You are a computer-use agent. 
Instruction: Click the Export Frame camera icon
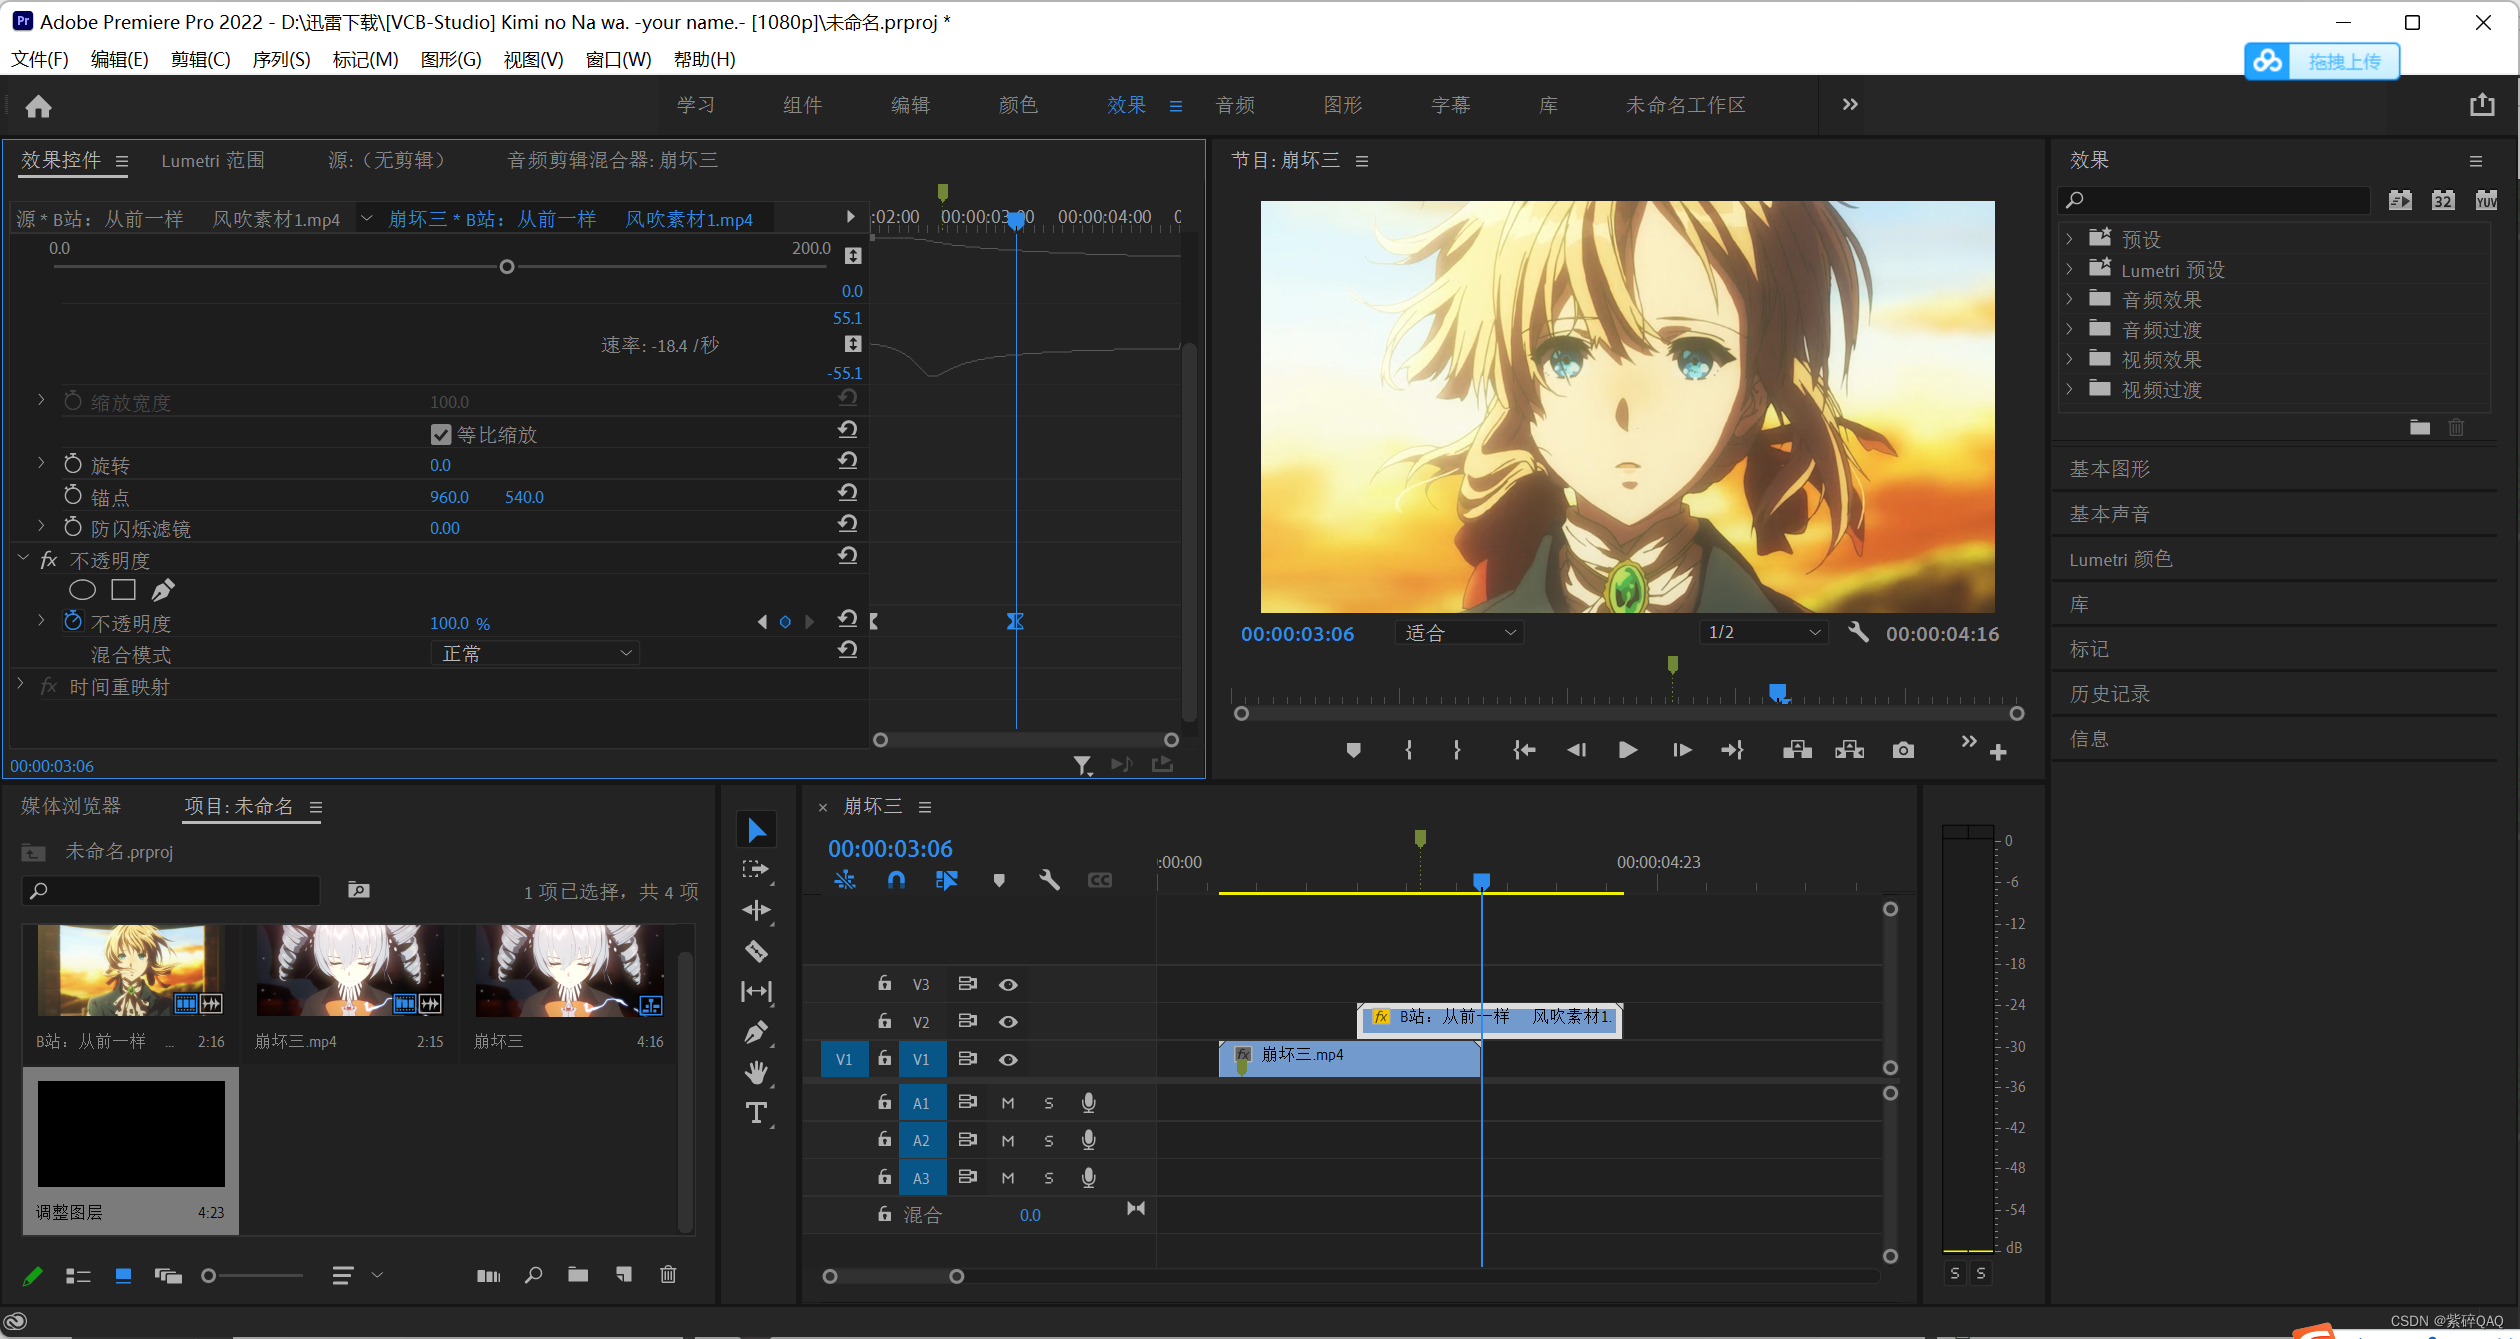click(x=1903, y=750)
